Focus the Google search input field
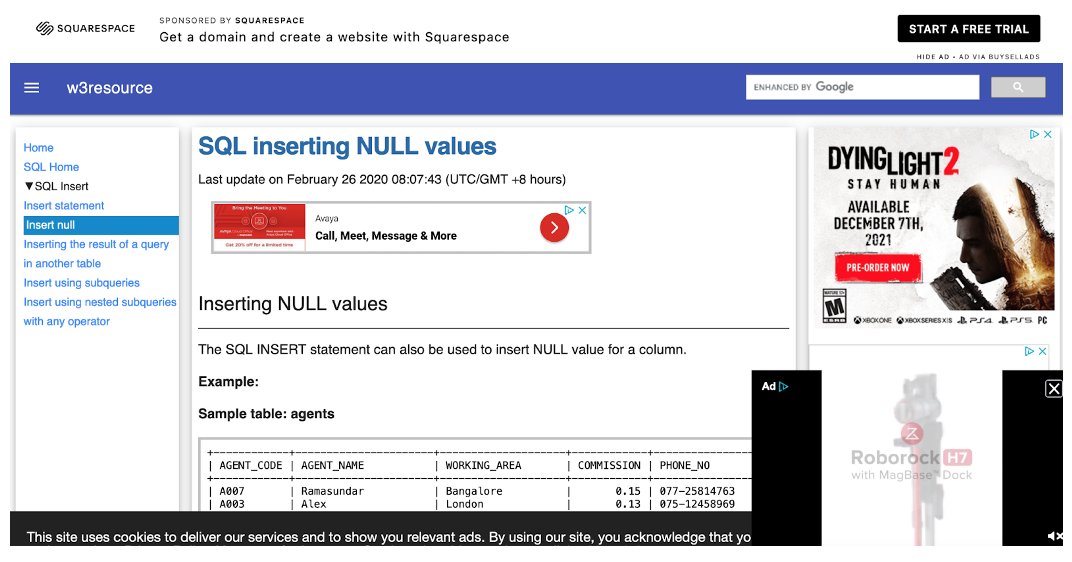The height and width of the screenshot is (562, 1072). (x=862, y=87)
